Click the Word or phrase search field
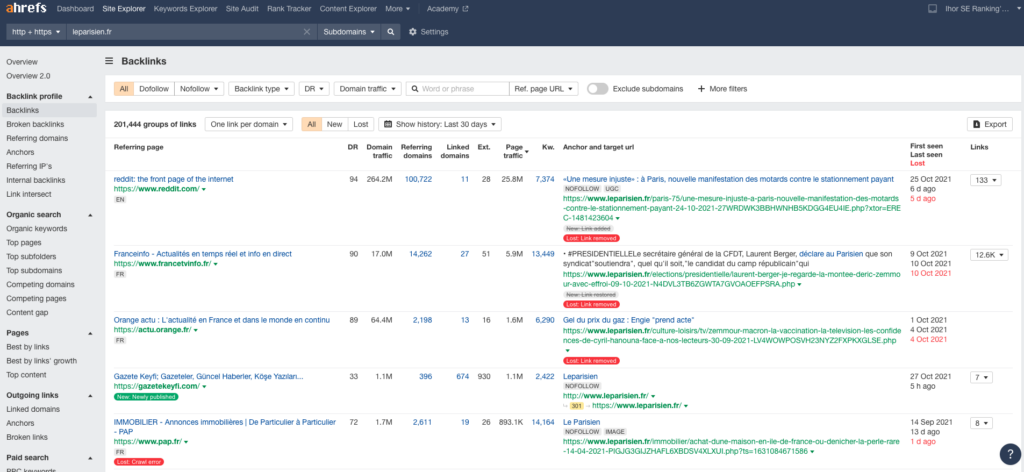 coord(457,89)
